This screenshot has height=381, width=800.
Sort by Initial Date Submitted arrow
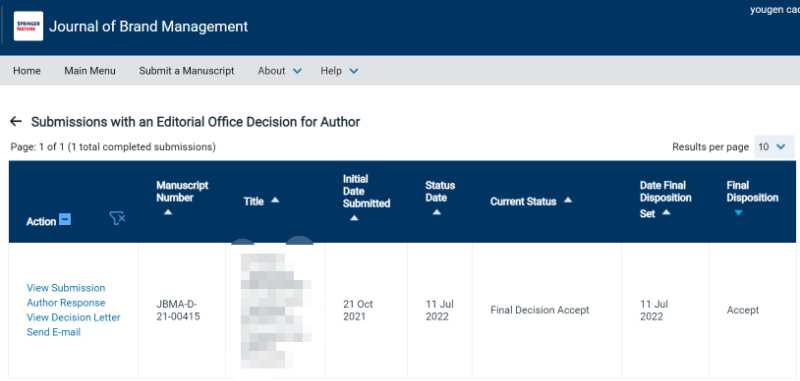[x=354, y=218]
